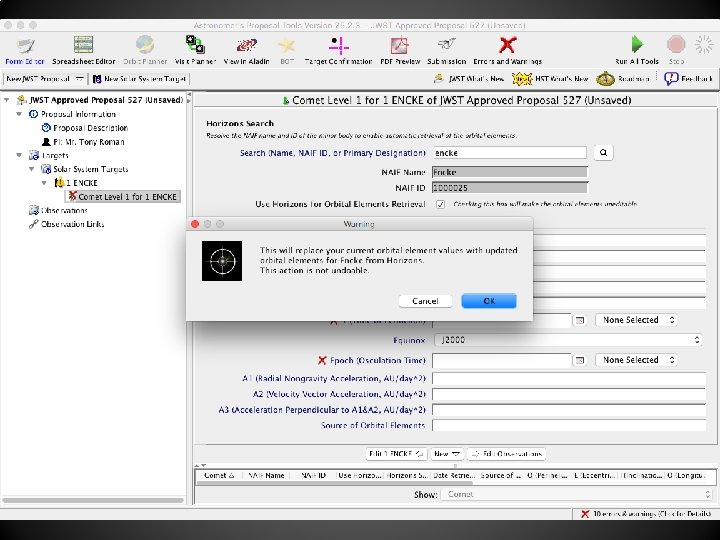This screenshot has width=720, height=540.
Task: Sort table by Comet column header
Action: (219, 476)
